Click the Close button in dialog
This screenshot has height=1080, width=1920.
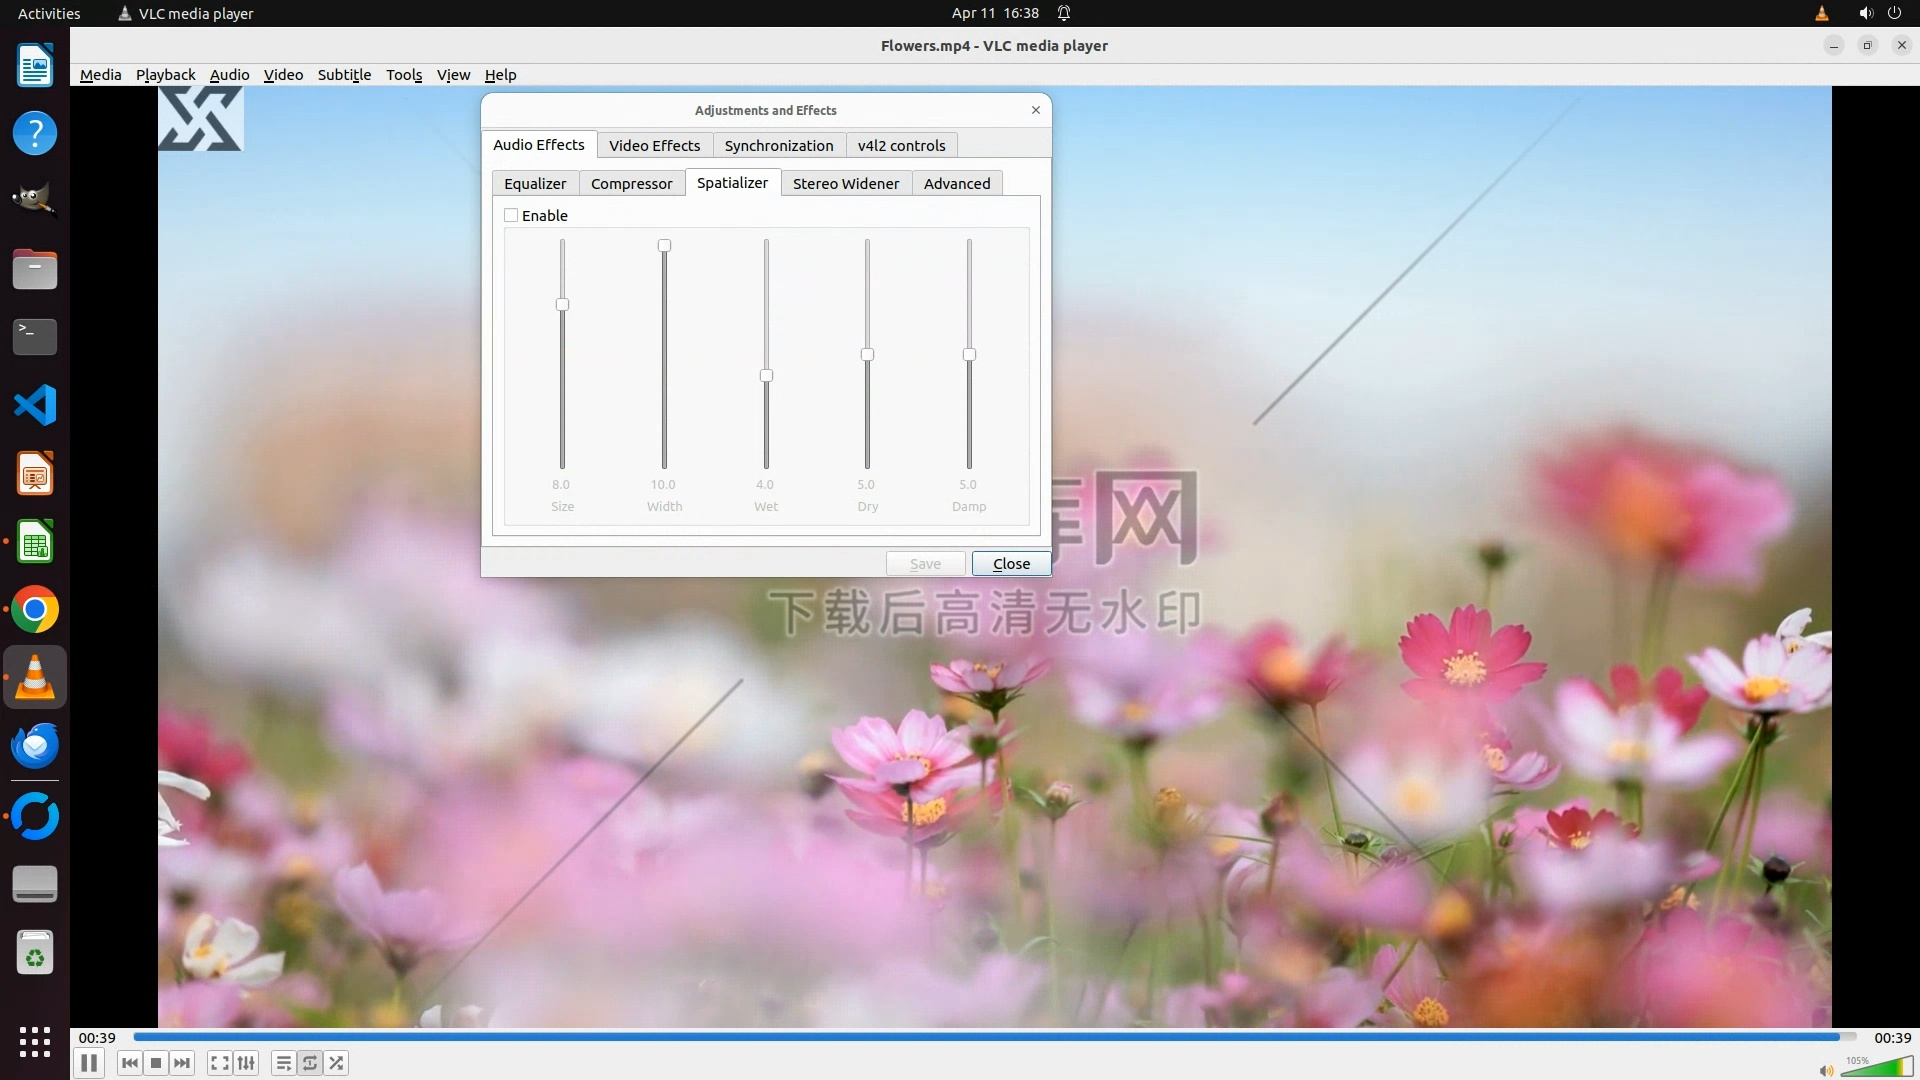pyautogui.click(x=1011, y=564)
